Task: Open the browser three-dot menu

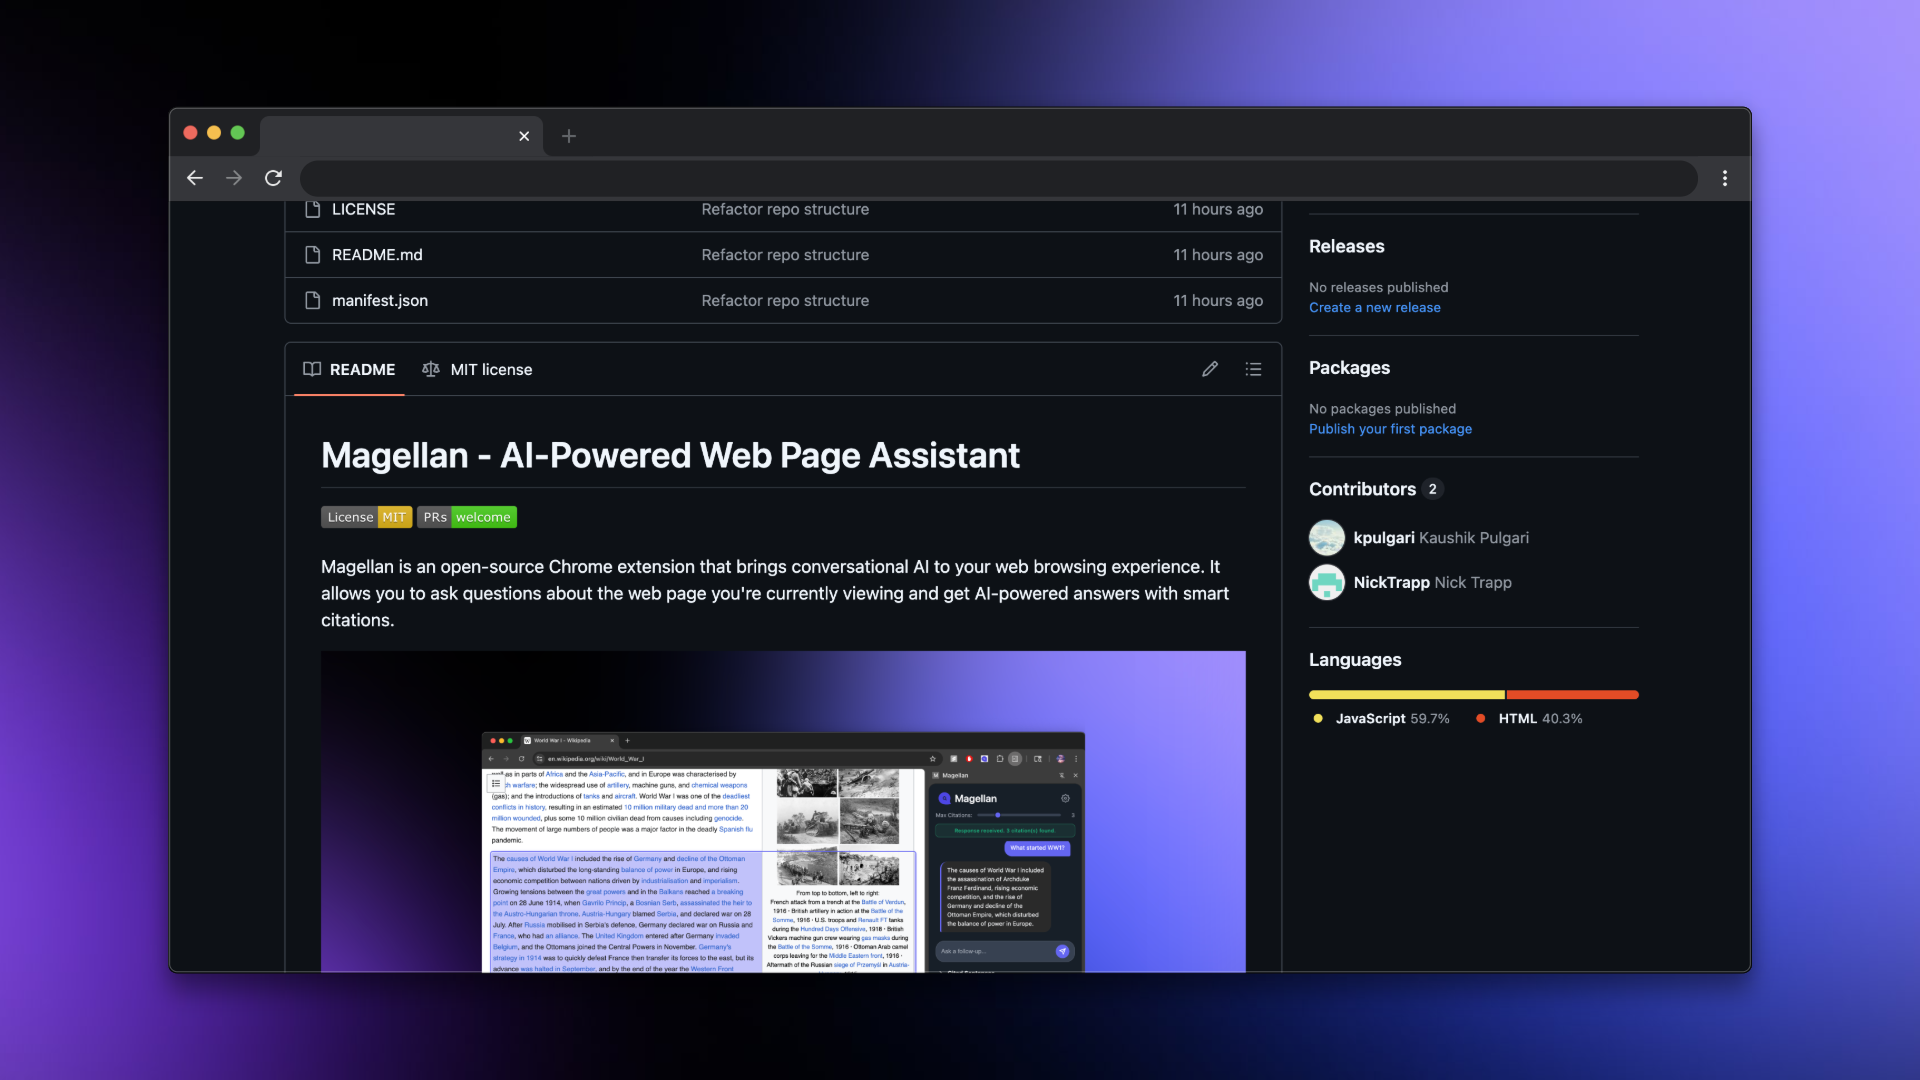Action: click(x=1725, y=178)
